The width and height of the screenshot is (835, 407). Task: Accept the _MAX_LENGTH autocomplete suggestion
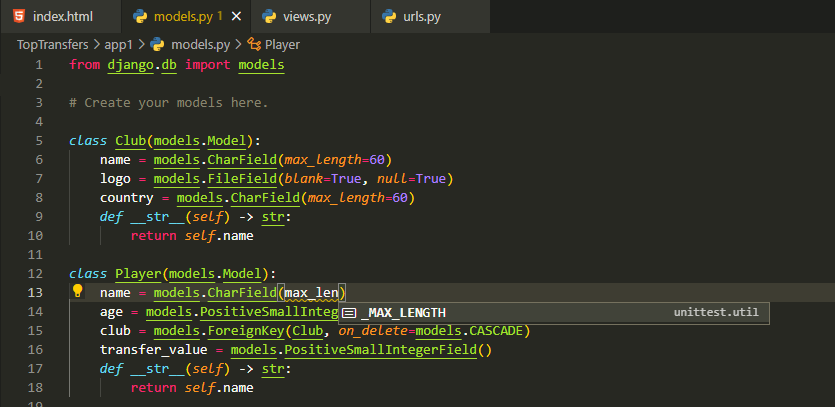pyautogui.click(x=554, y=313)
